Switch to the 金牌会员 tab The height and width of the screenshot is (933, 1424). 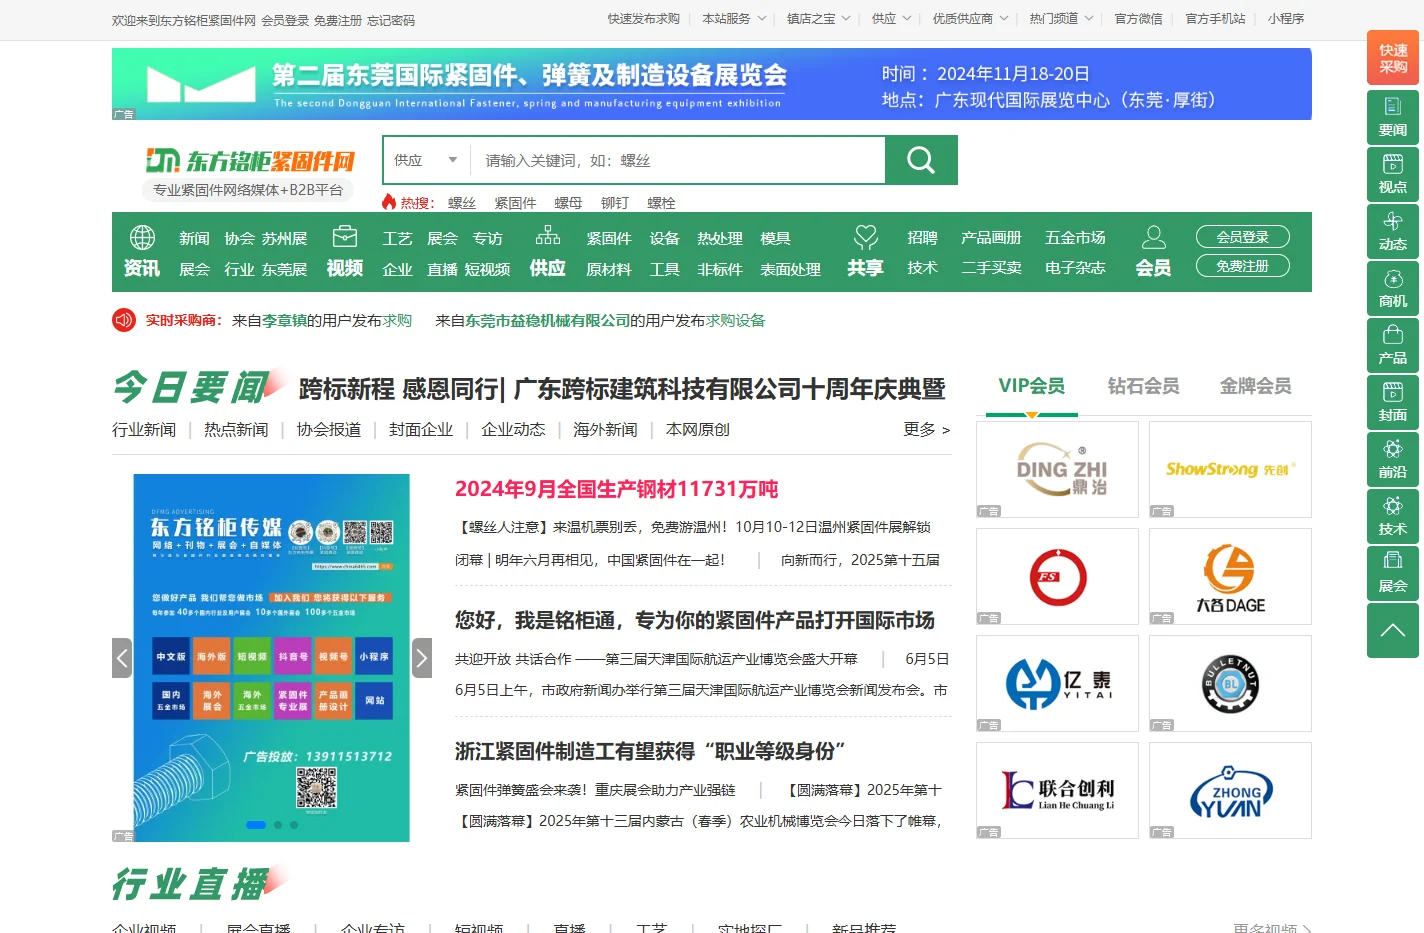coord(1255,386)
